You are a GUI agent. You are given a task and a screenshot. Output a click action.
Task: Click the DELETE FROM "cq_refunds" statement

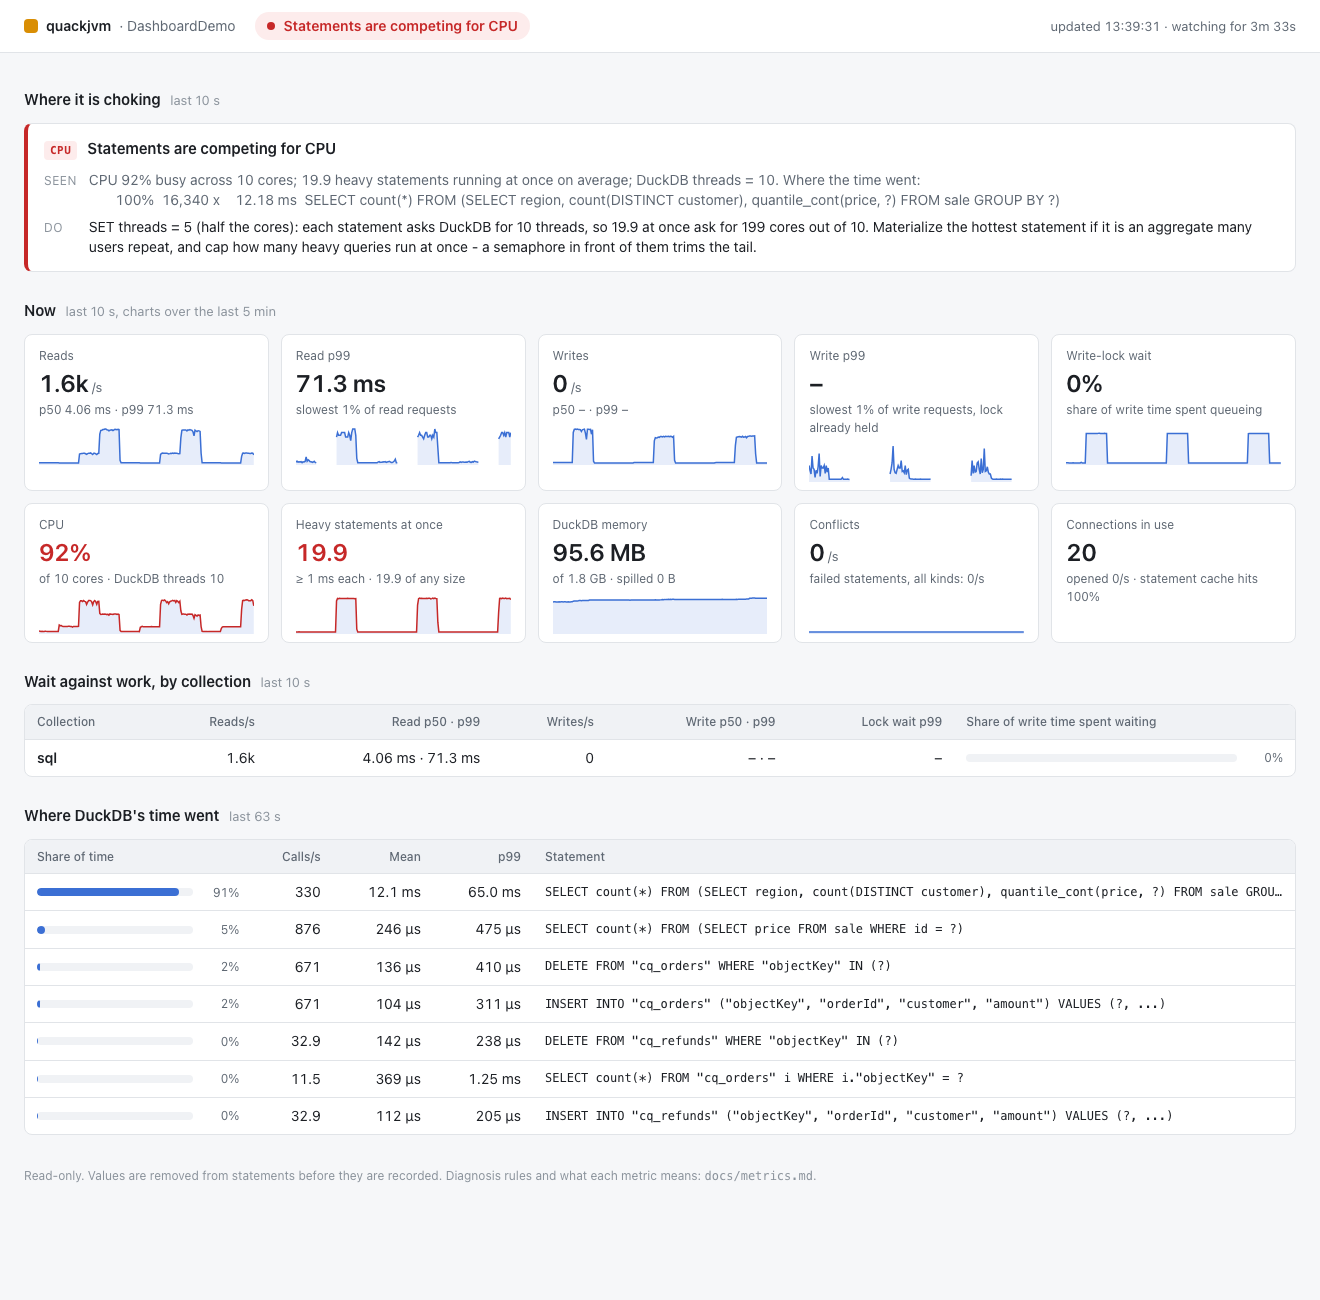pos(722,1041)
